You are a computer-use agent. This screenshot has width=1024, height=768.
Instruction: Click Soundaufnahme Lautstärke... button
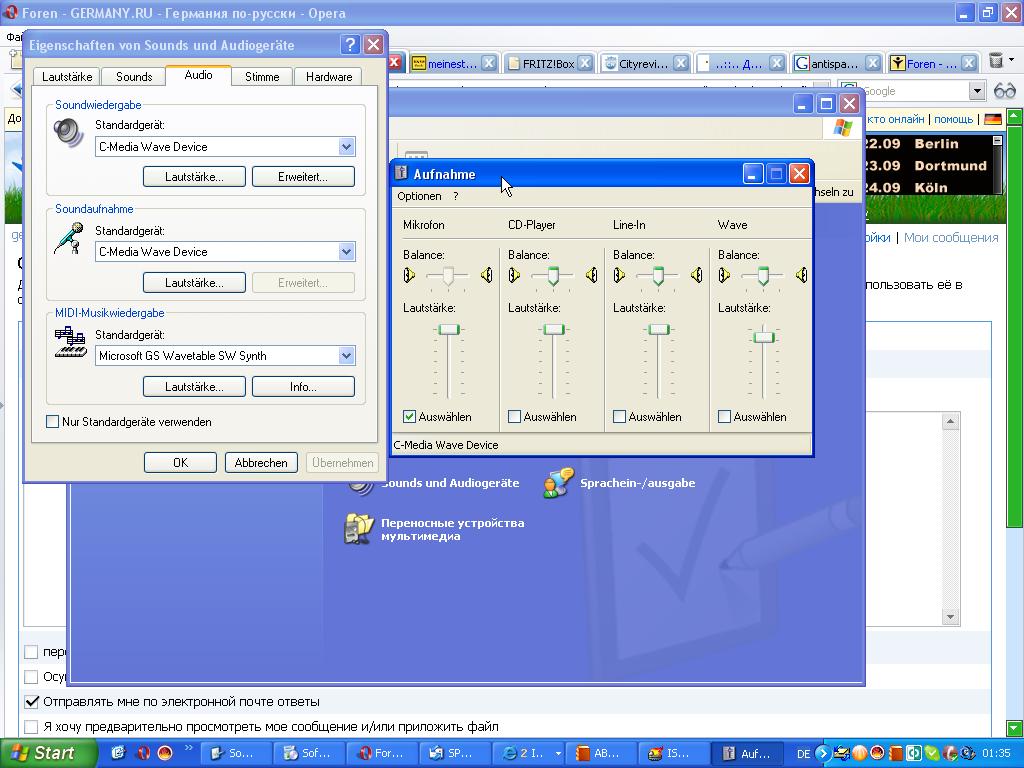[194, 283]
